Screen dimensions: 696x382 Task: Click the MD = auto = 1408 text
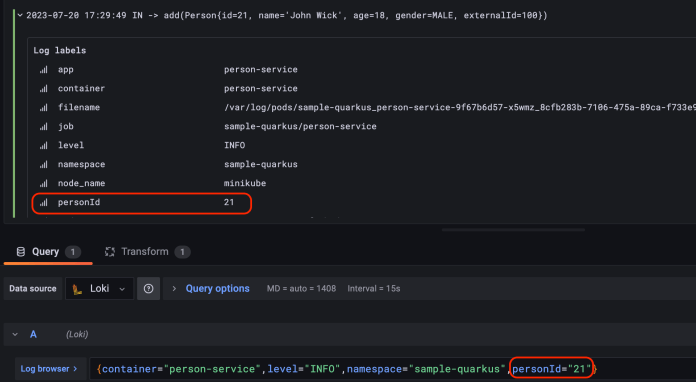point(301,289)
